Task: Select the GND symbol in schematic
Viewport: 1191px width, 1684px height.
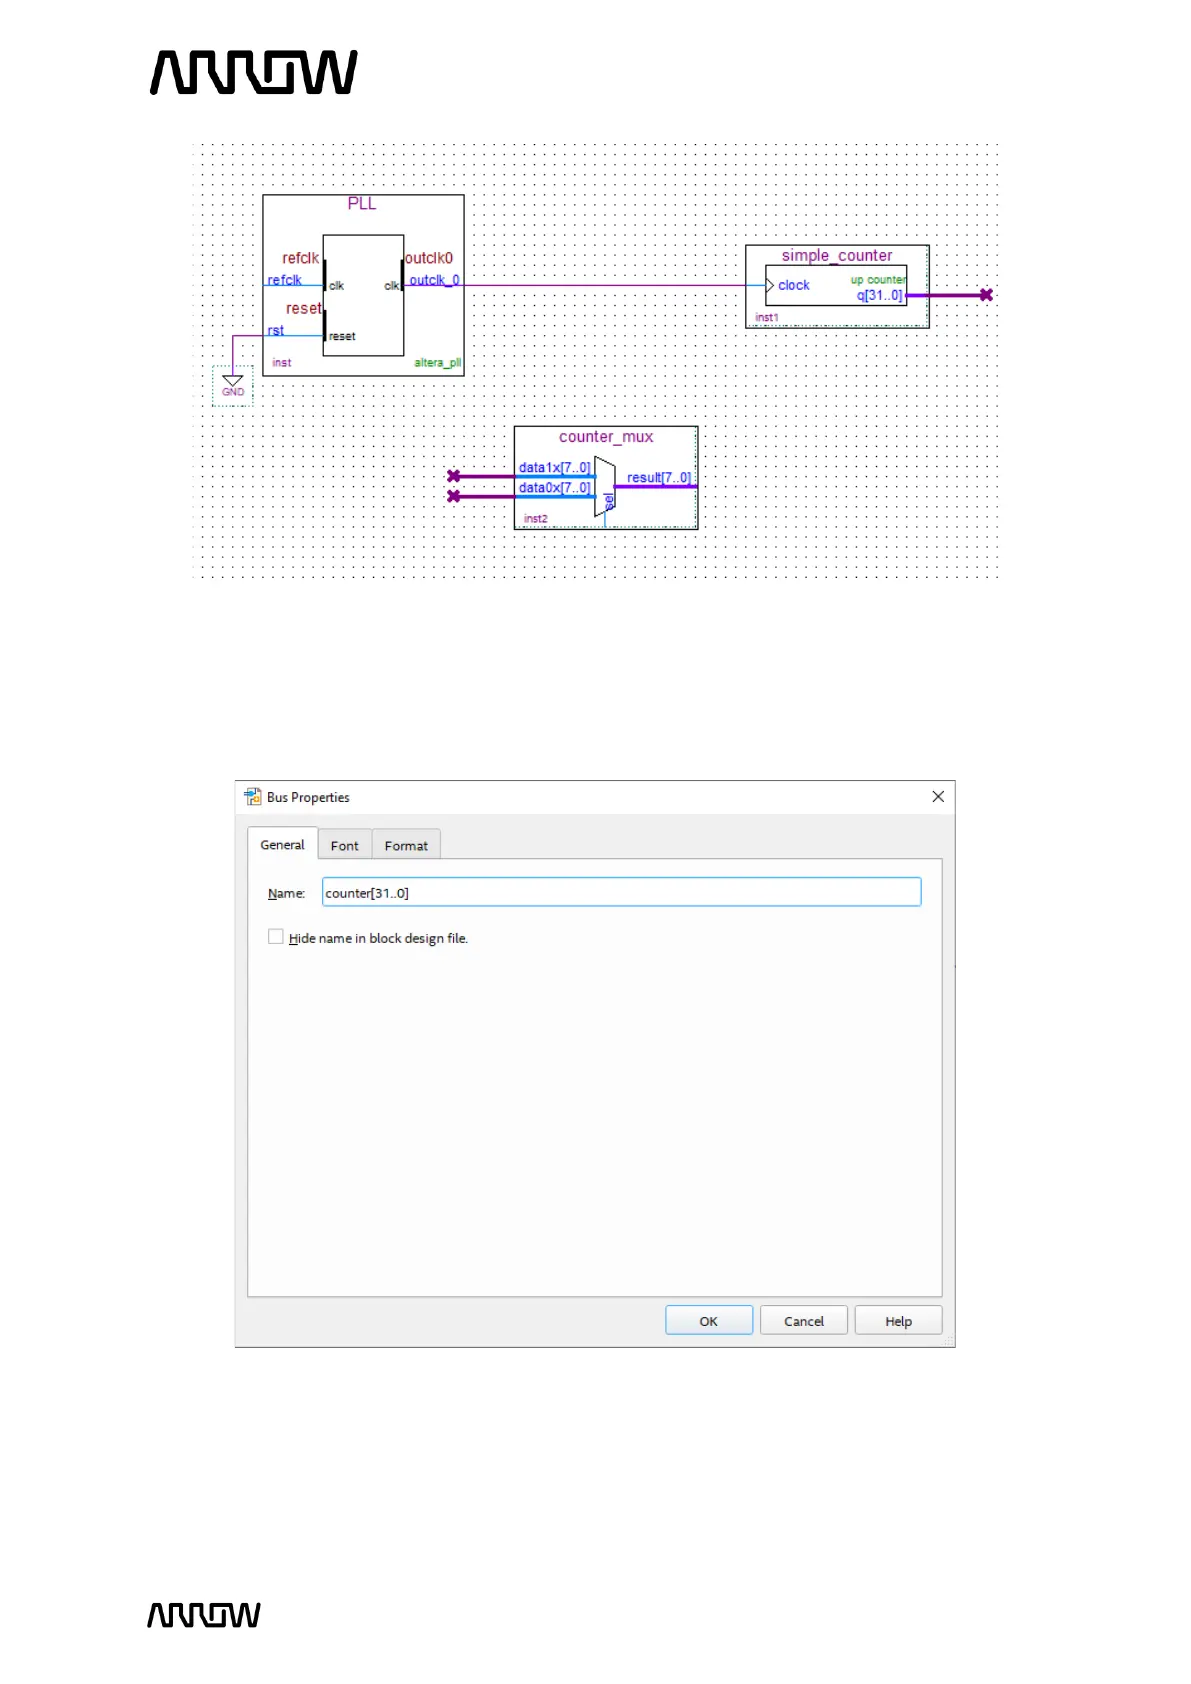Action: [x=233, y=386]
